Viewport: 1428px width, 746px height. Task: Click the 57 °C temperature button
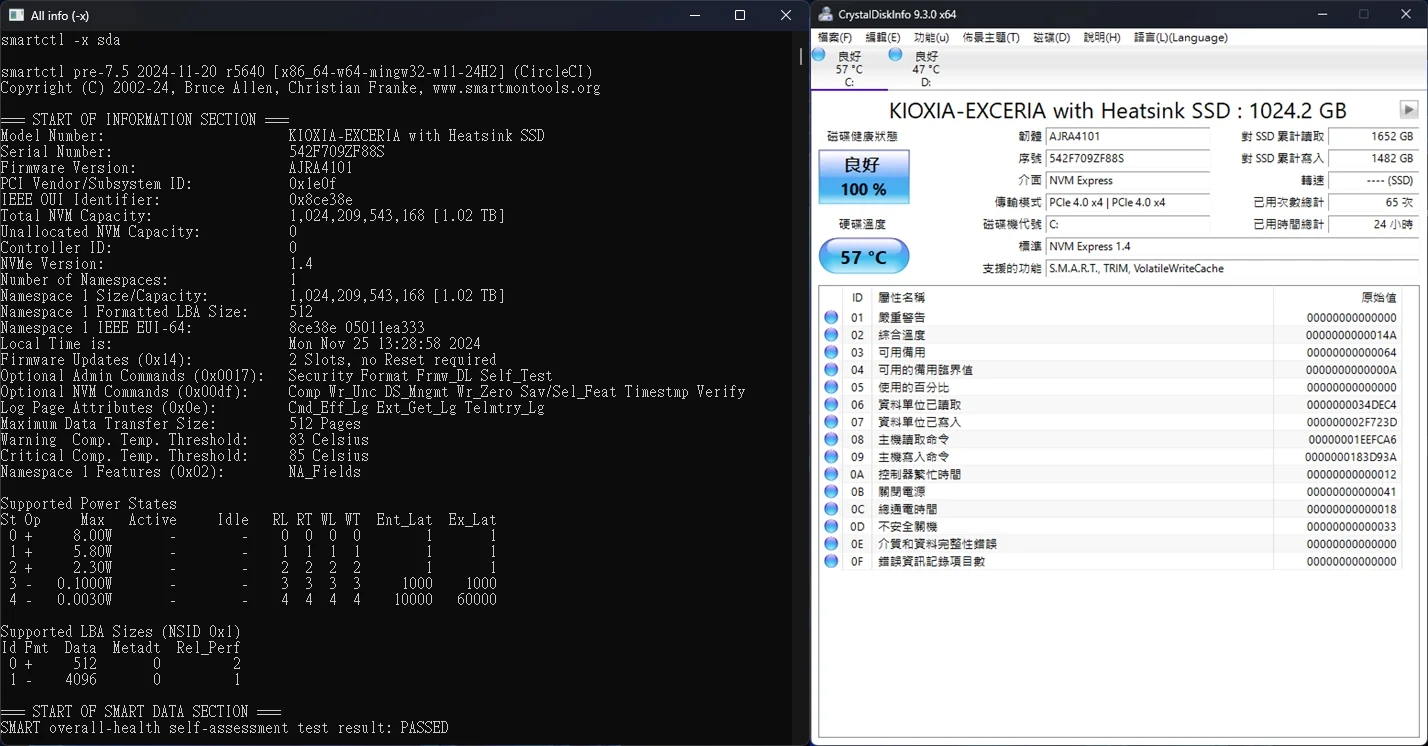[864, 257]
